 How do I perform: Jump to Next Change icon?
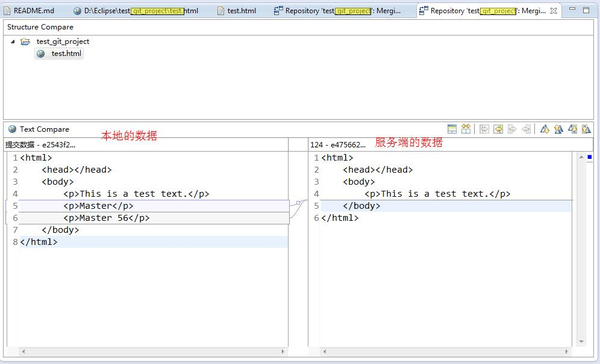[x=572, y=129]
